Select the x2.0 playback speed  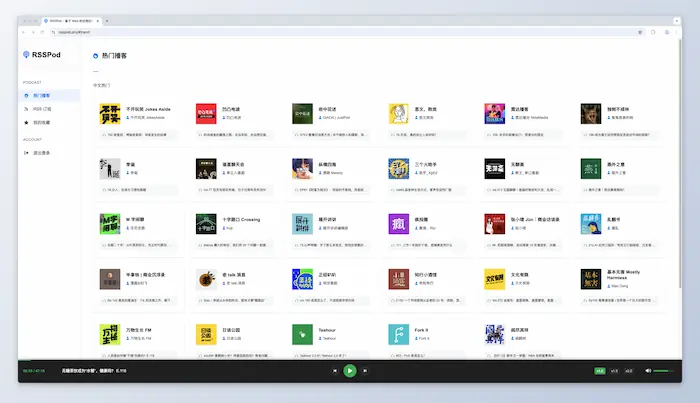629,371
